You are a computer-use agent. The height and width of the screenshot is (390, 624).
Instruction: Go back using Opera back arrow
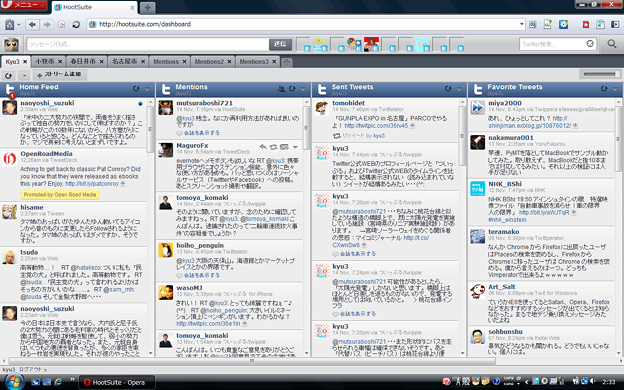coord(33,25)
